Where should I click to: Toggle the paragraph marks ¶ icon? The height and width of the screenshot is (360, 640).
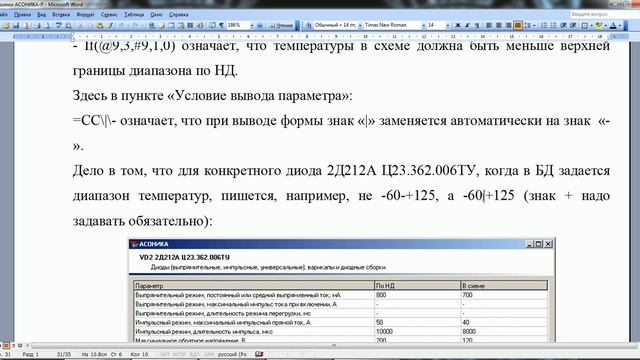[x=222, y=25]
